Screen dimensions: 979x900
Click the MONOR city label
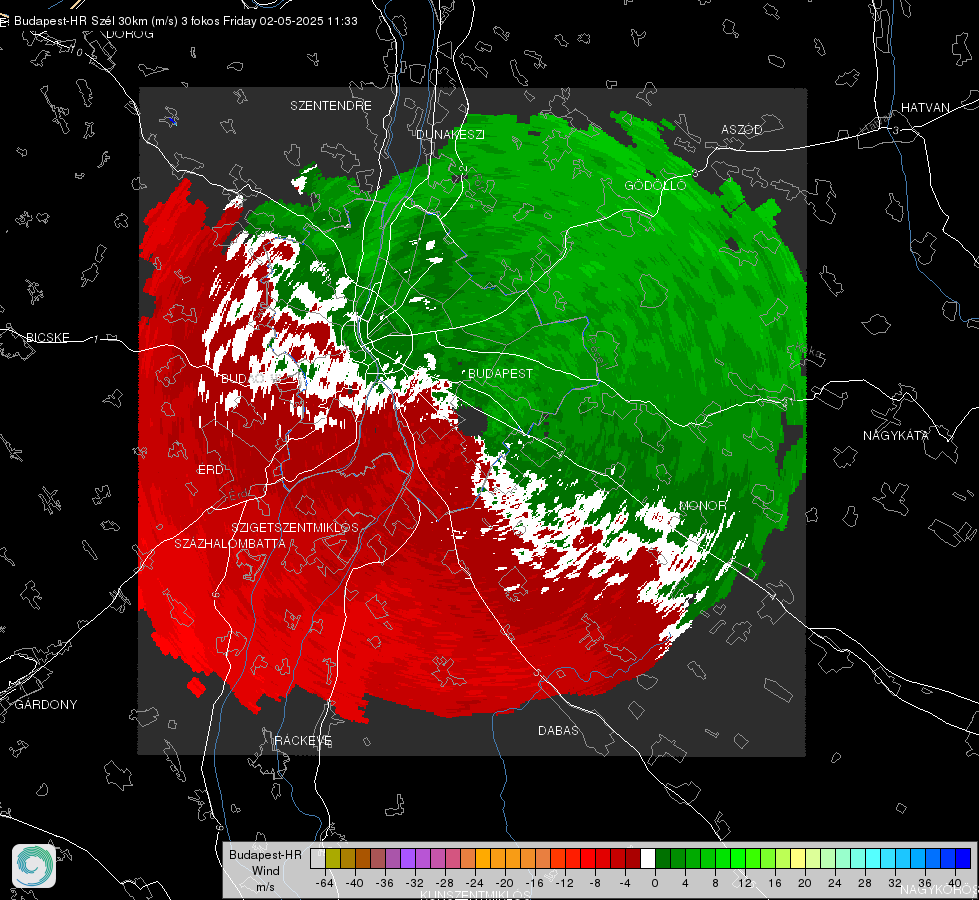[702, 505]
